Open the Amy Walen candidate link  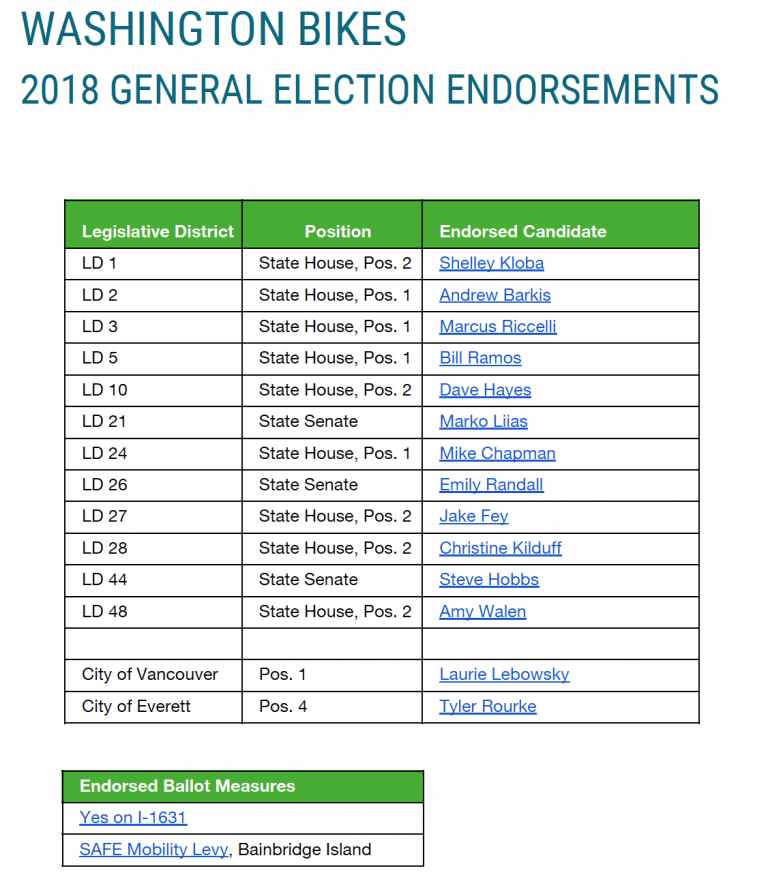point(482,612)
